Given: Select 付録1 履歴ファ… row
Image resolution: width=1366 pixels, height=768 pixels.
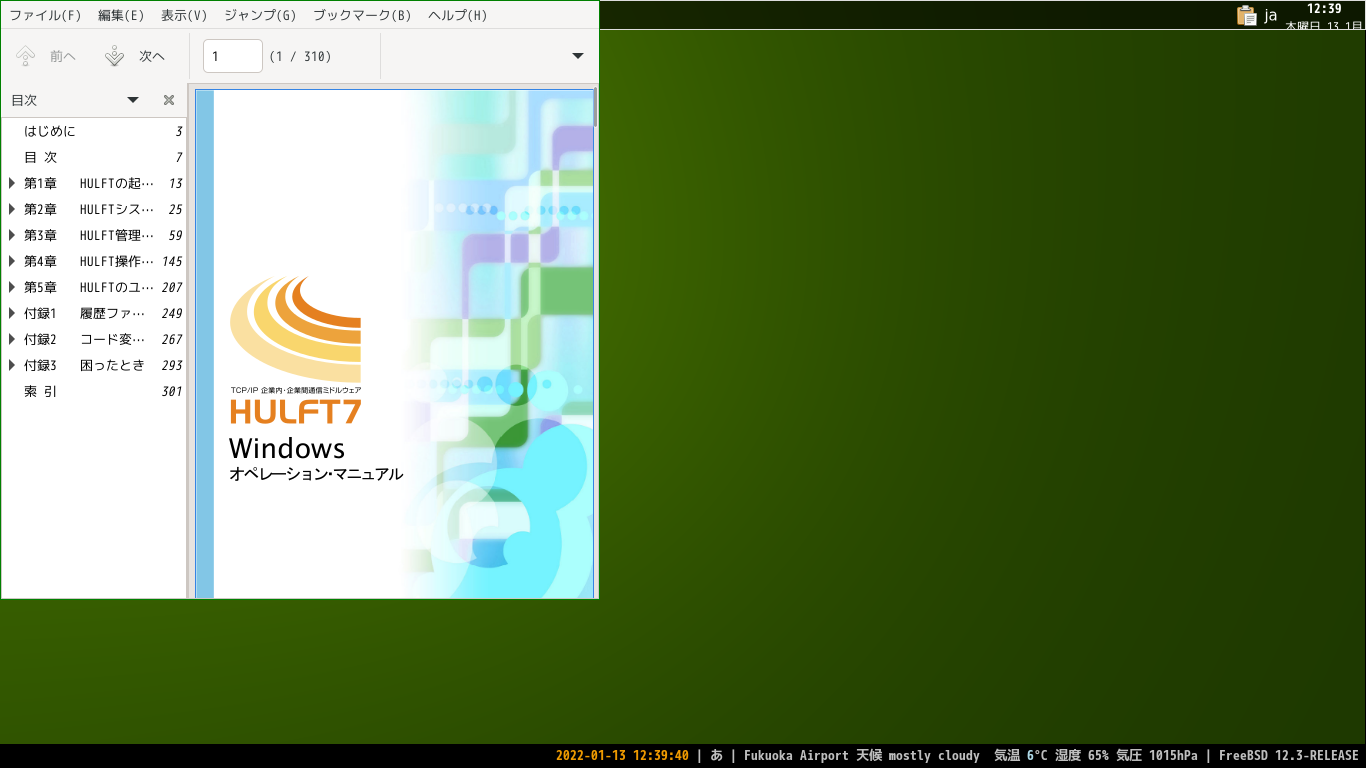Looking at the screenshot, I should click(x=94, y=313).
